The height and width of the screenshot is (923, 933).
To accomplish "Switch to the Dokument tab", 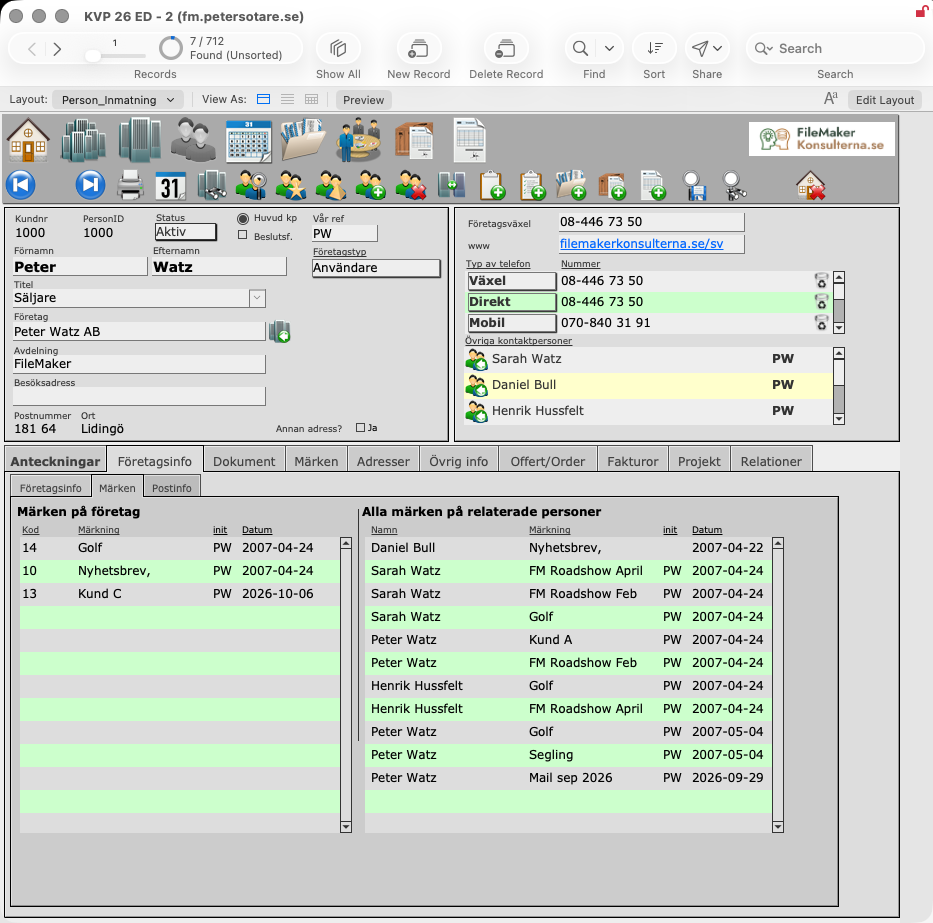I will pos(244,461).
